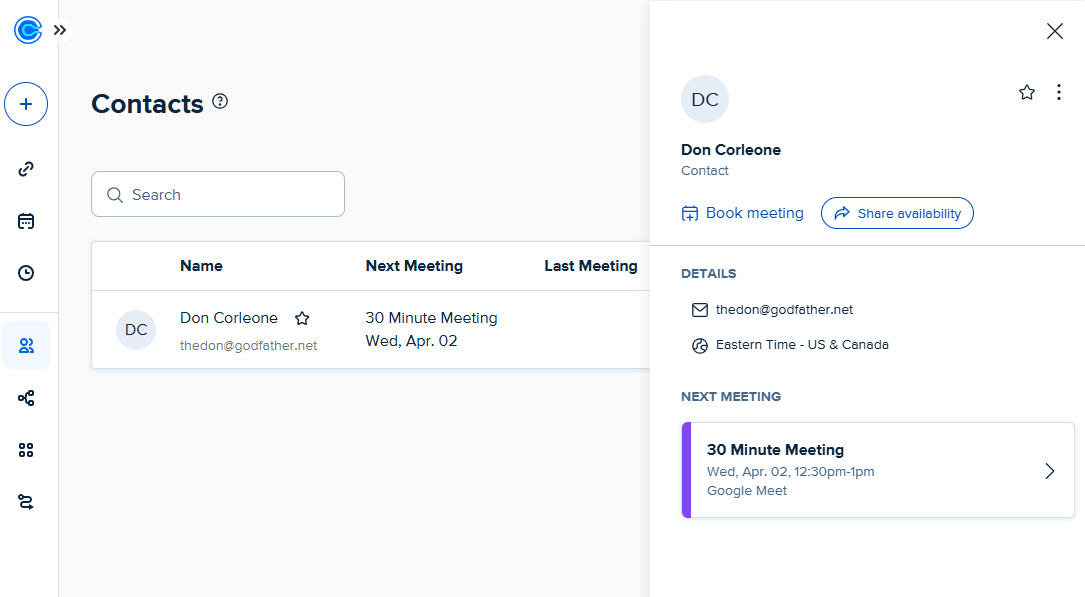Open the 30 Minute Meeting card
The image size is (1085, 597).
pyautogui.click(x=878, y=470)
